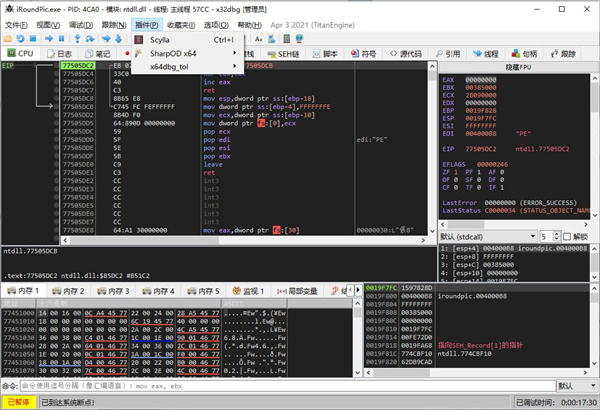Image resolution: width=600 pixels, height=410 pixels.
Task: Click the 隐藏FPU button
Action: tap(518, 65)
